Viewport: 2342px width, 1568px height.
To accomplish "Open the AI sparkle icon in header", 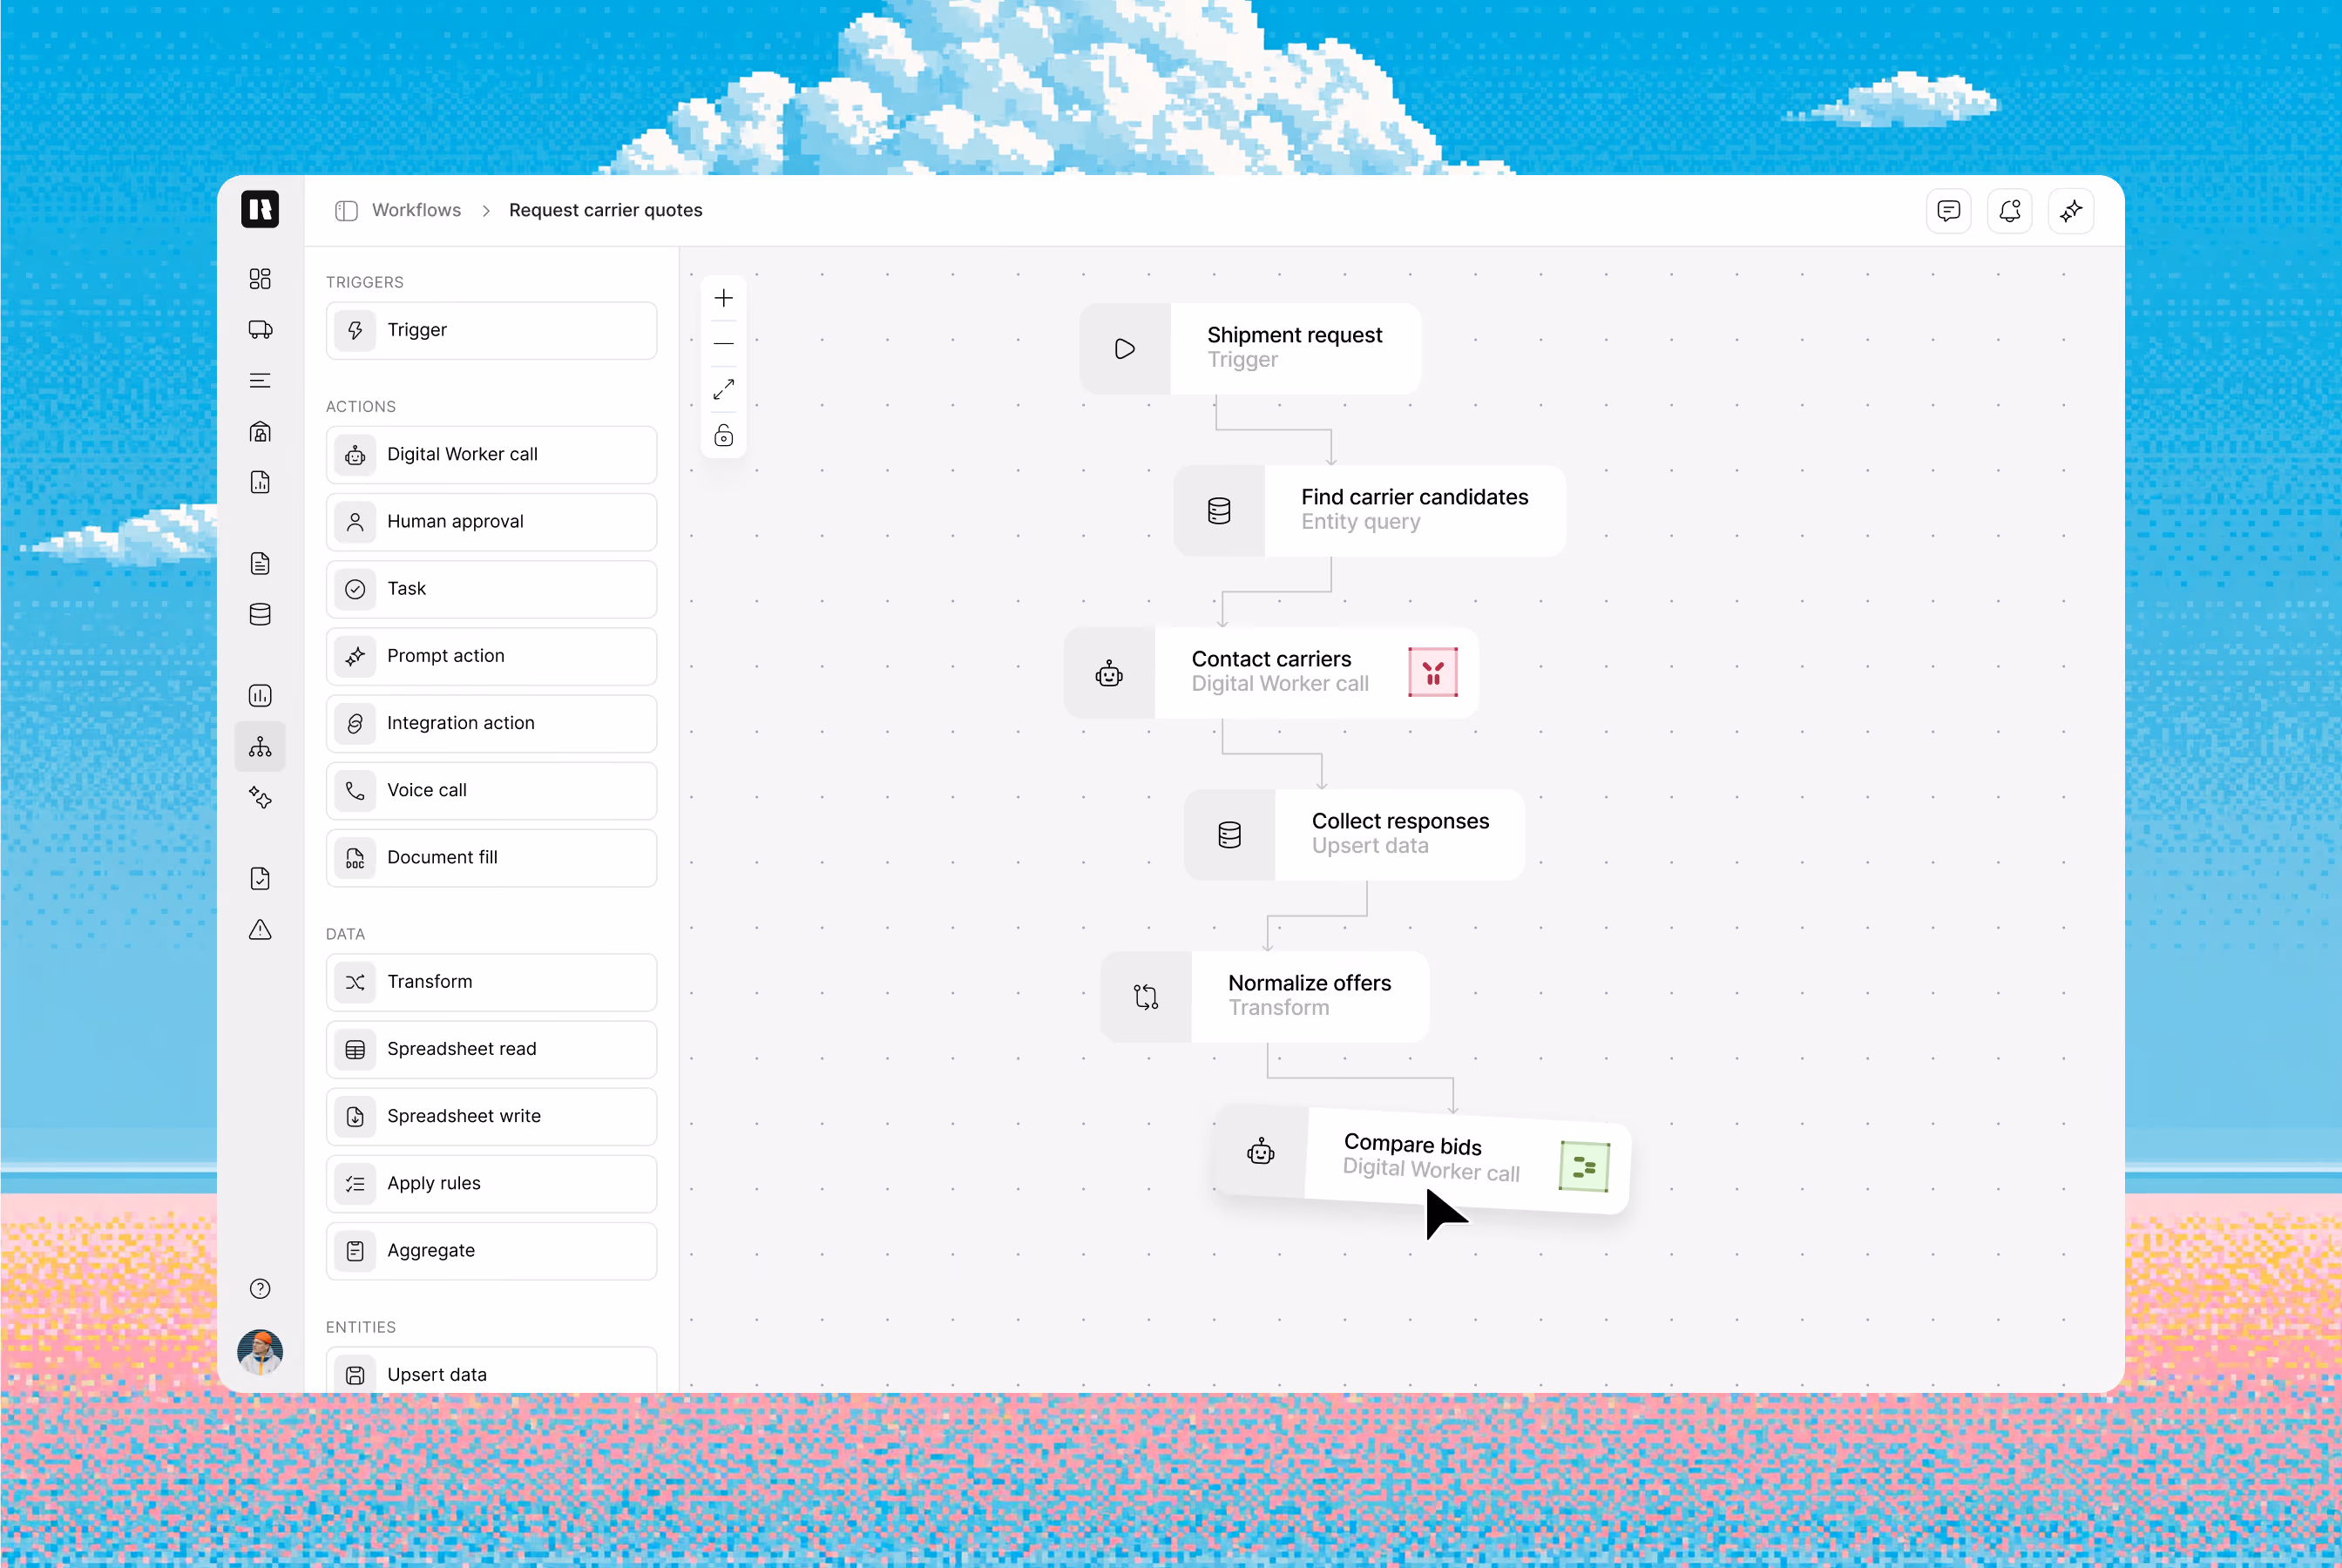I will pyautogui.click(x=2070, y=210).
